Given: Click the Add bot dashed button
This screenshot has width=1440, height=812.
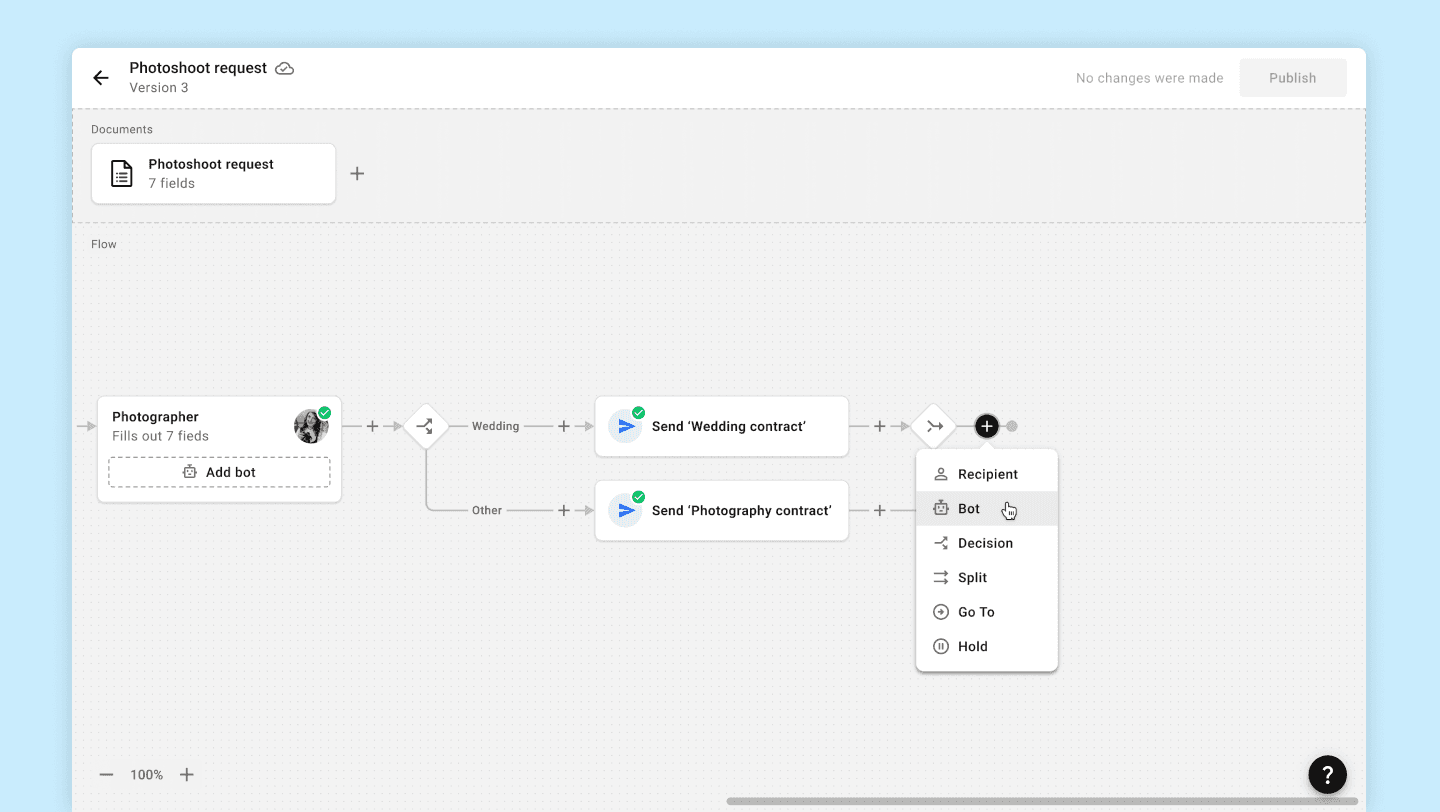Looking at the screenshot, I should tap(219, 472).
